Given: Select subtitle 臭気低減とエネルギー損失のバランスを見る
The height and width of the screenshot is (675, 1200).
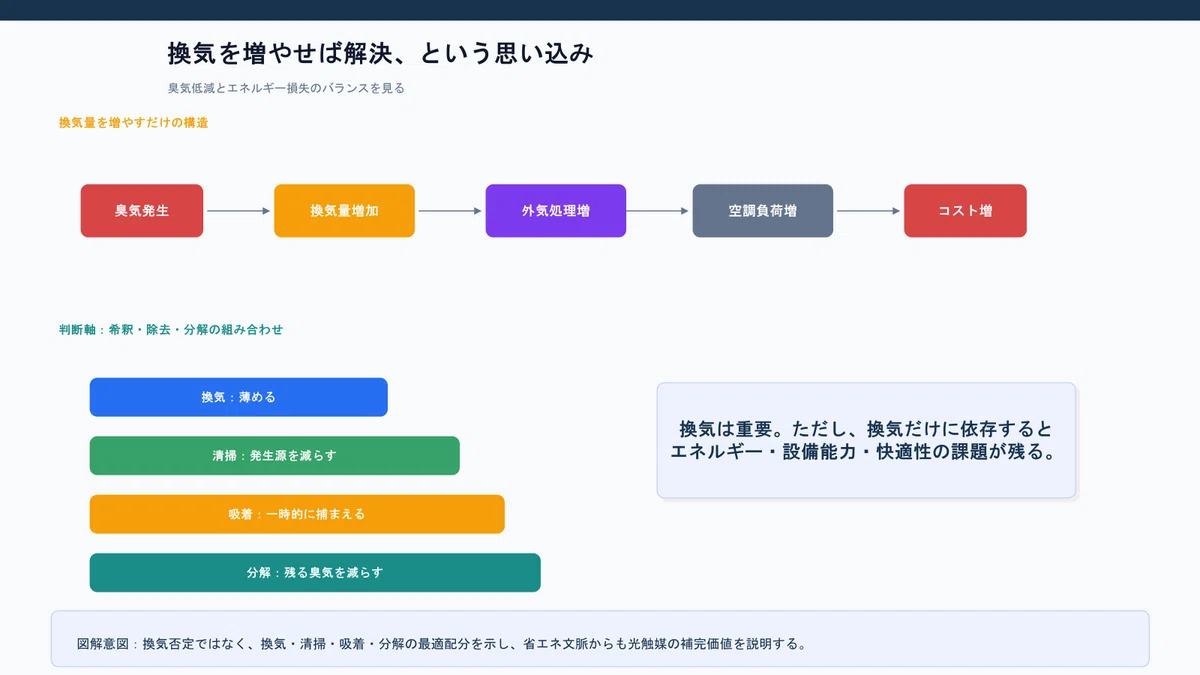Looking at the screenshot, I should coord(286,88).
